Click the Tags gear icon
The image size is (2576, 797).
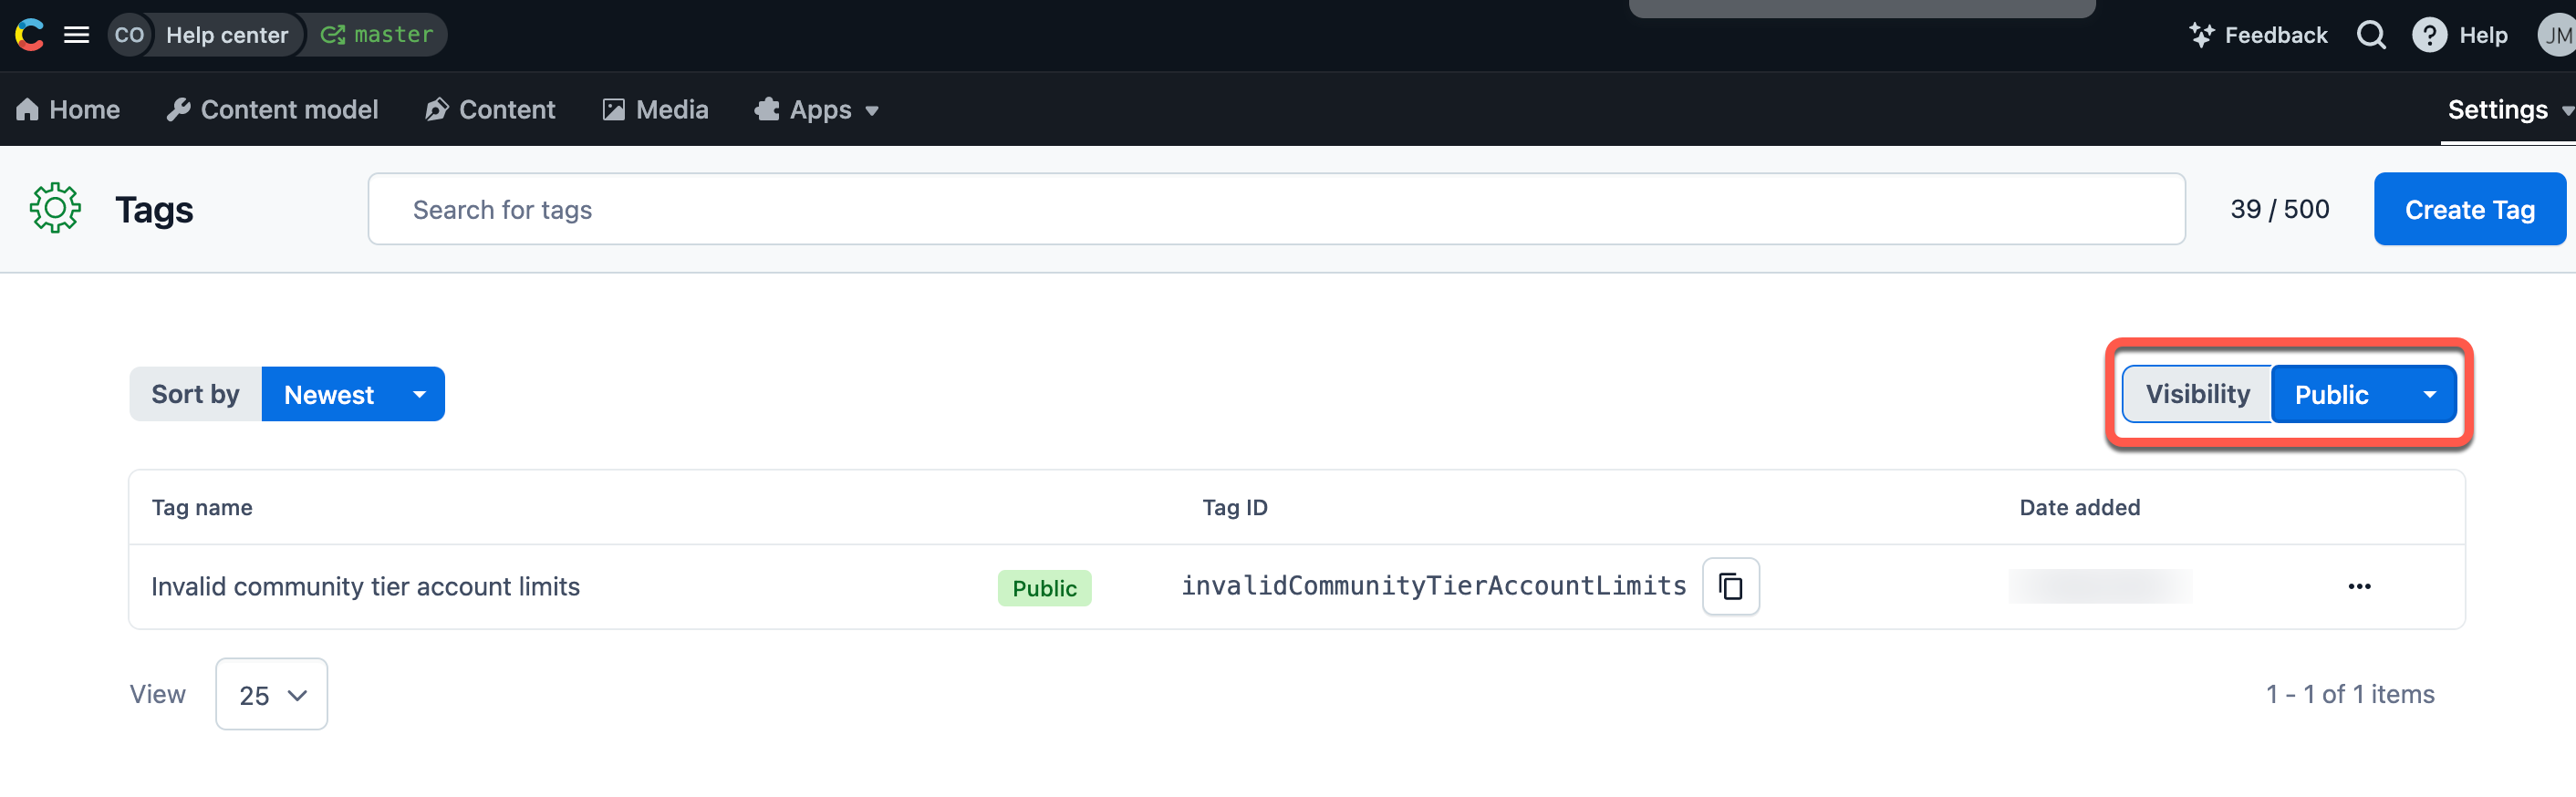coord(55,209)
